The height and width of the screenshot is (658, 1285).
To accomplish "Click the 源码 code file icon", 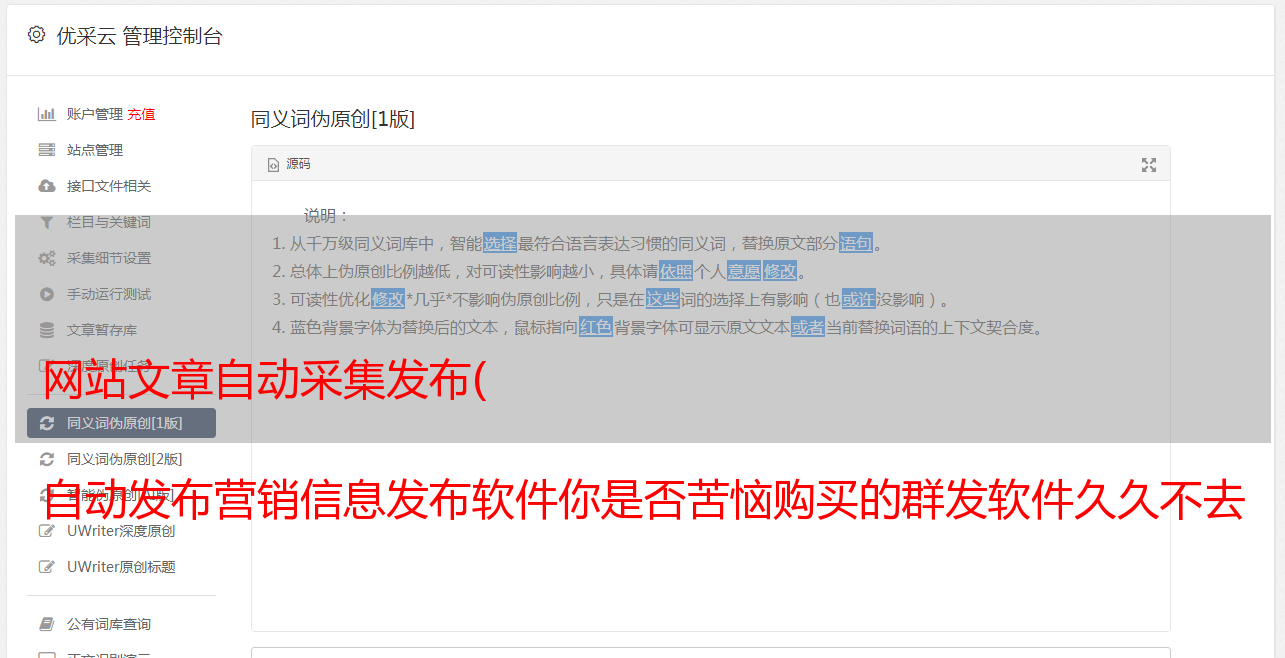I will pyautogui.click(x=273, y=165).
